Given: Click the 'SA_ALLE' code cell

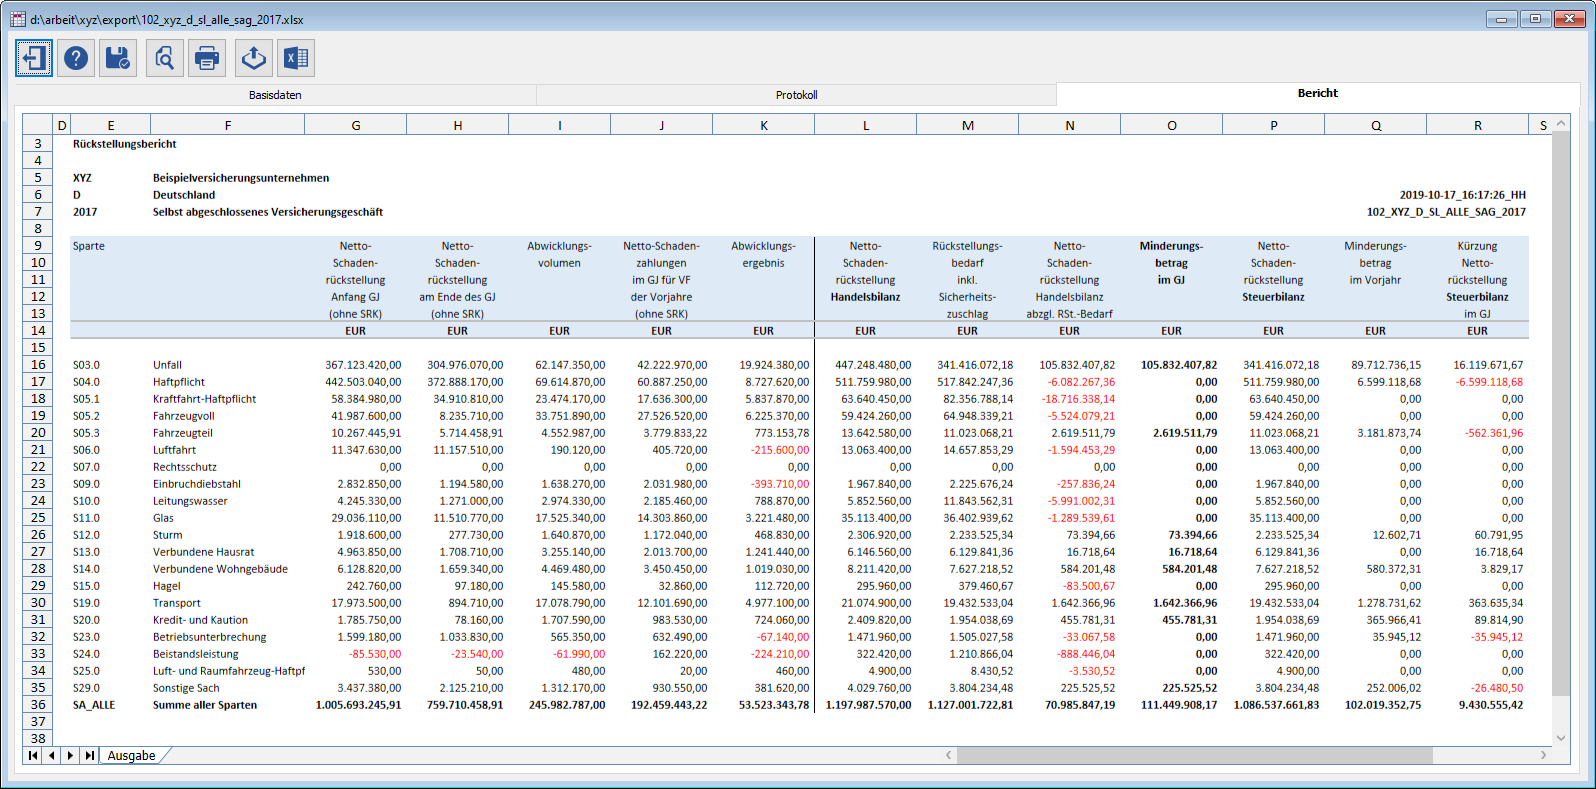Looking at the screenshot, I should click(94, 705).
